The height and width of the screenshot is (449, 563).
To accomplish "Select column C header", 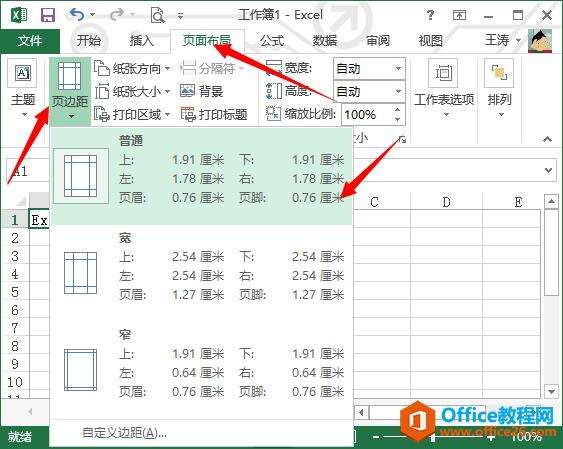I will 374,202.
